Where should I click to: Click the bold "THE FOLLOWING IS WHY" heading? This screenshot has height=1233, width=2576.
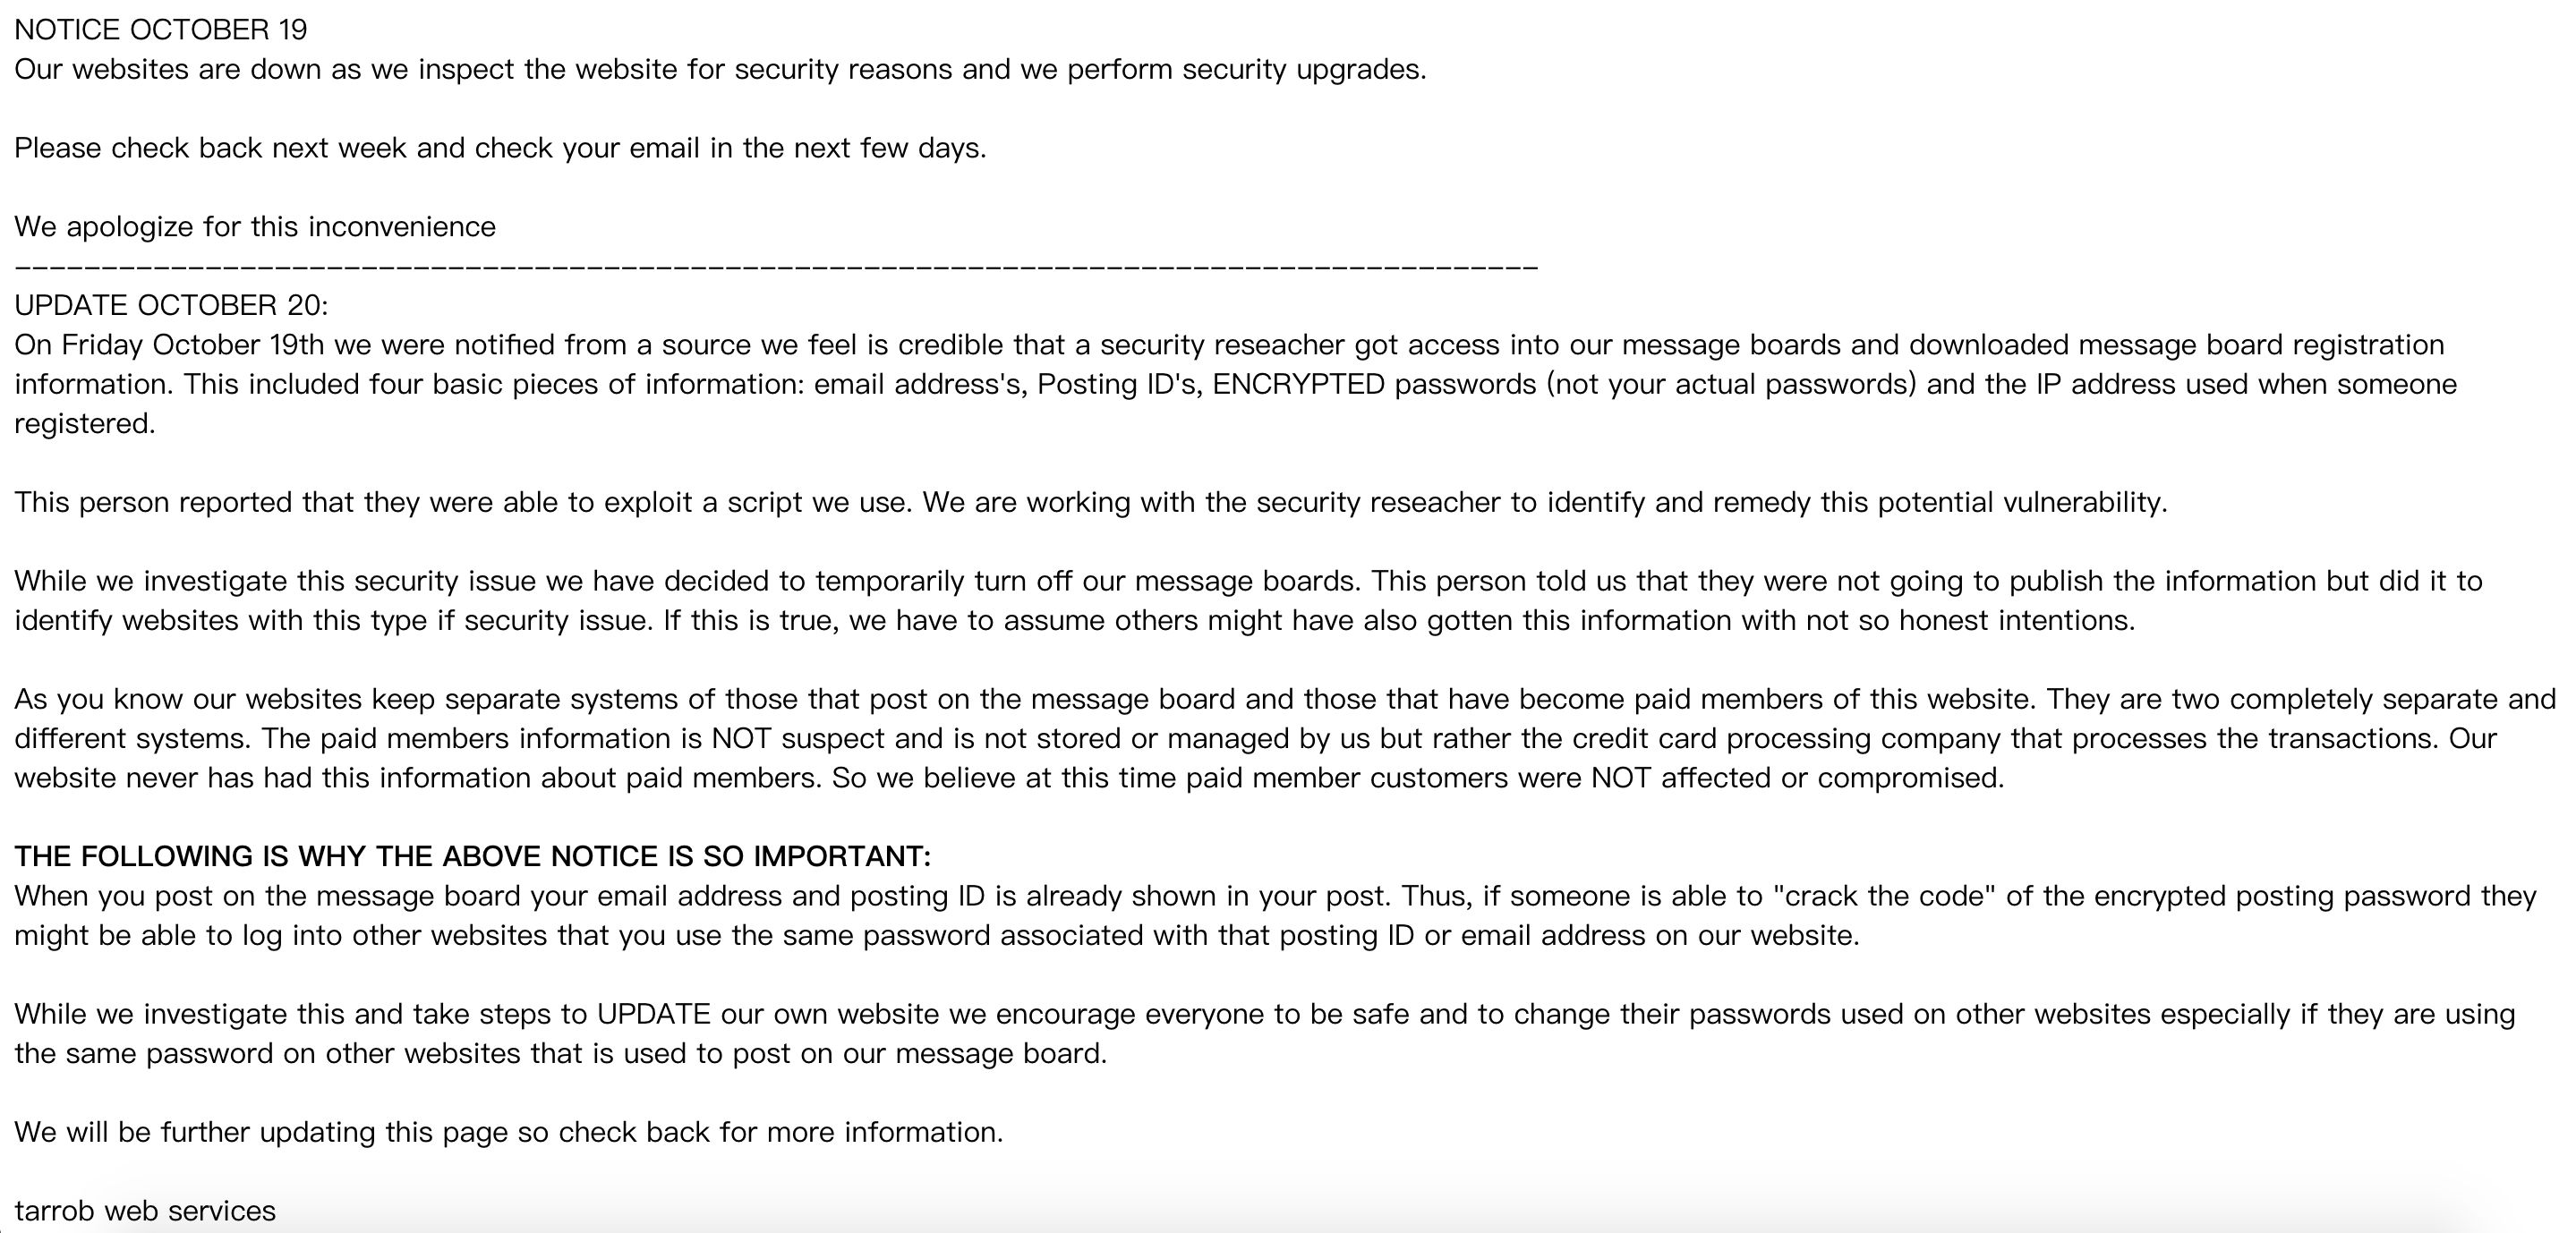(x=472, y=856)
